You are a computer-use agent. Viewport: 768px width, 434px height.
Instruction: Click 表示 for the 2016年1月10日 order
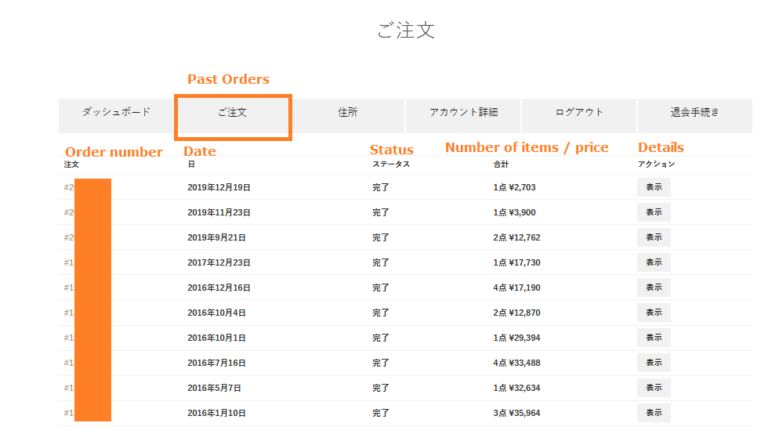653,412
